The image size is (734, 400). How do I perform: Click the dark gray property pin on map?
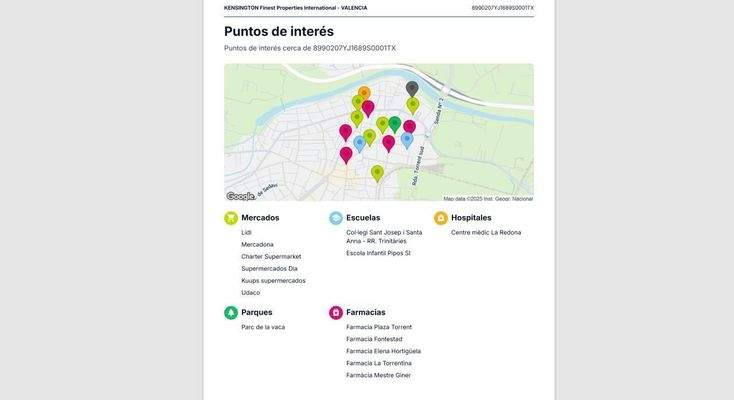(412, 88)
